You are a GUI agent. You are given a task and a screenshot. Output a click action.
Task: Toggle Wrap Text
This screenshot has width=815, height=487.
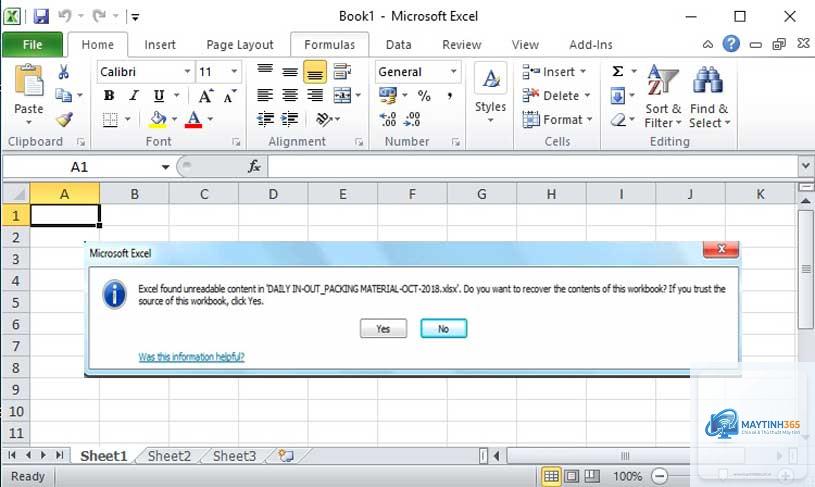click(x=342, y=71)
